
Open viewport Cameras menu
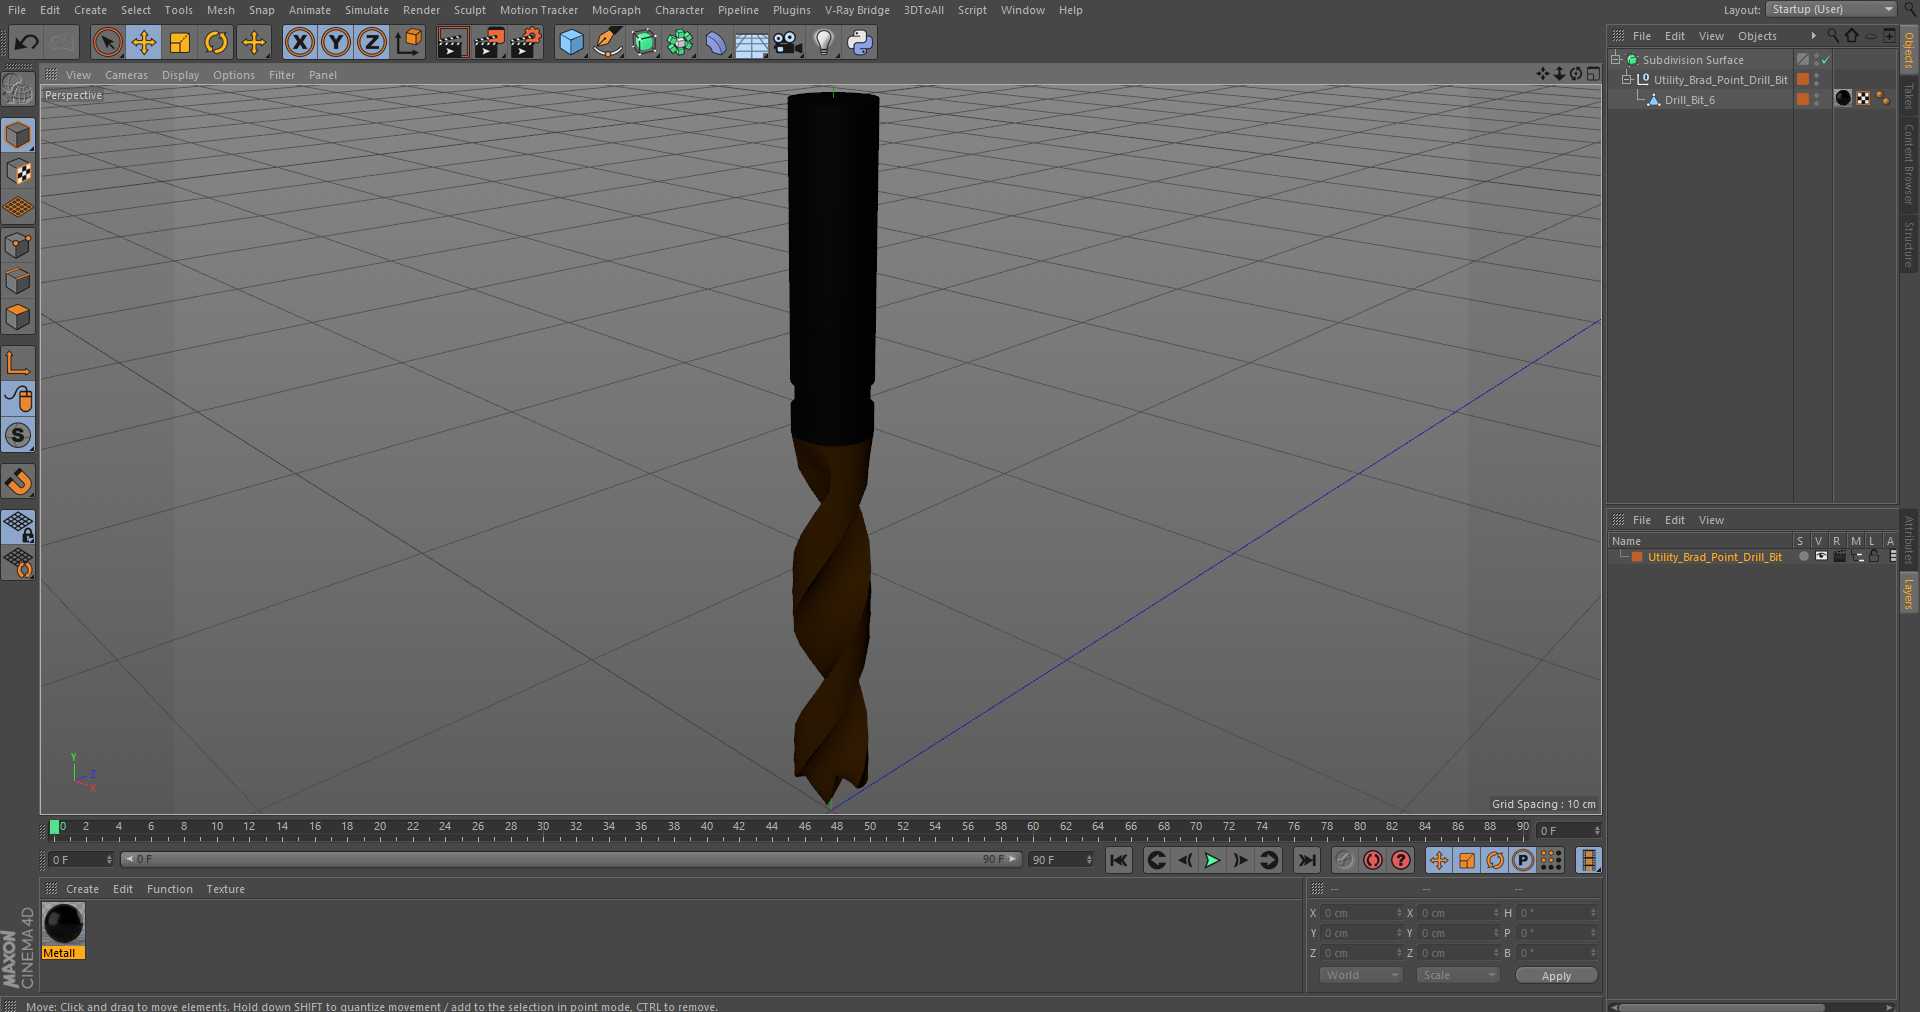[126, 75]
